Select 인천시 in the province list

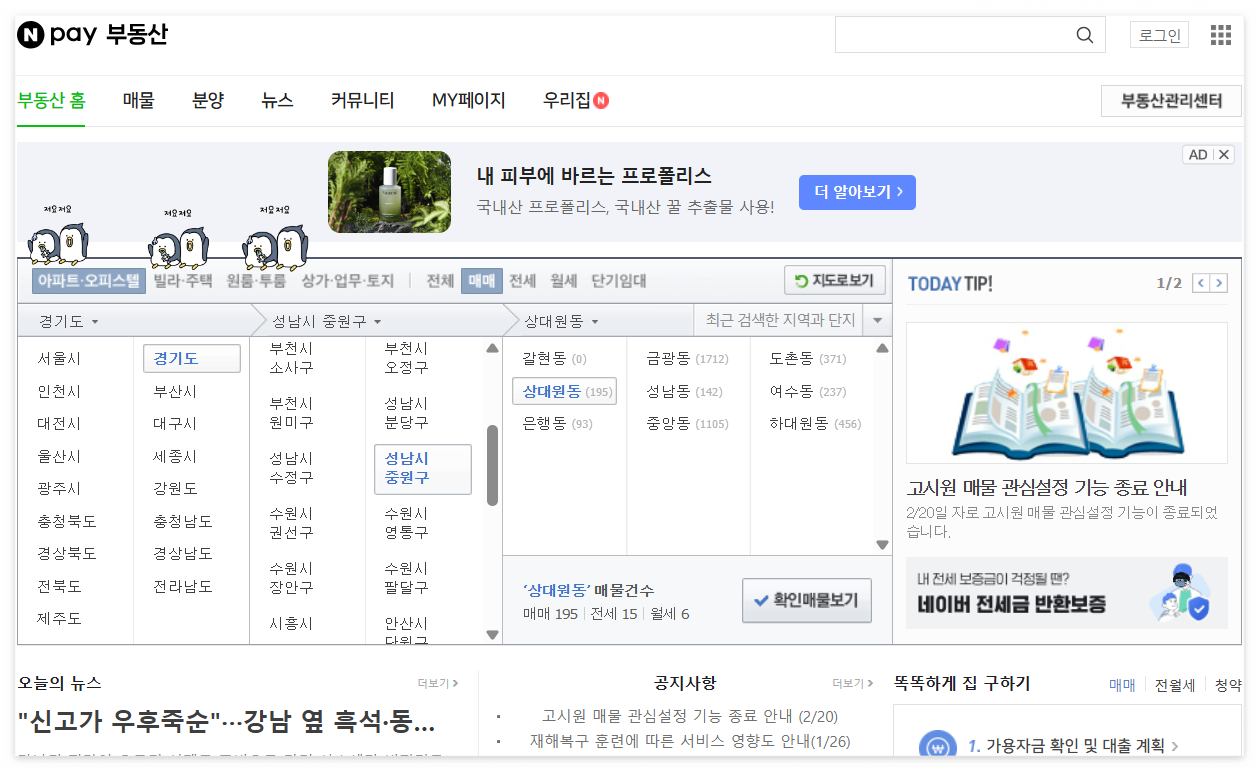pyautogui.click(x=59, y=391)
